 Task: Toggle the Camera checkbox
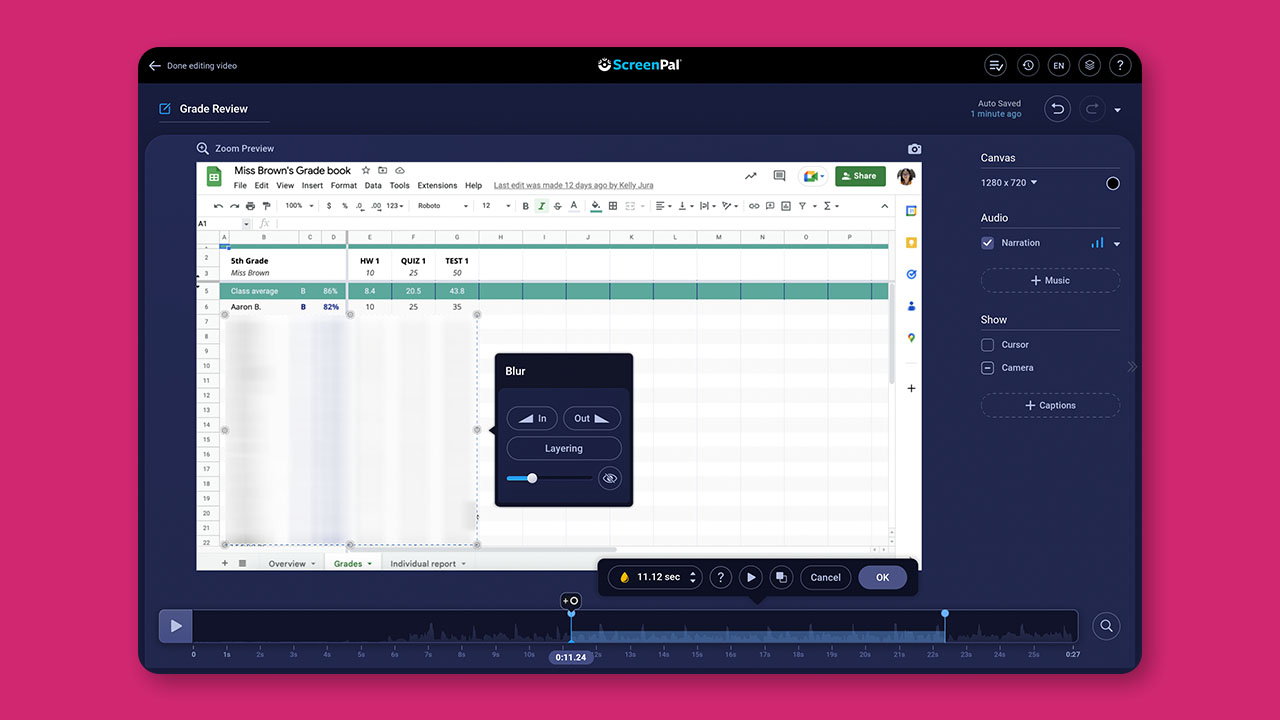[988, 368]
